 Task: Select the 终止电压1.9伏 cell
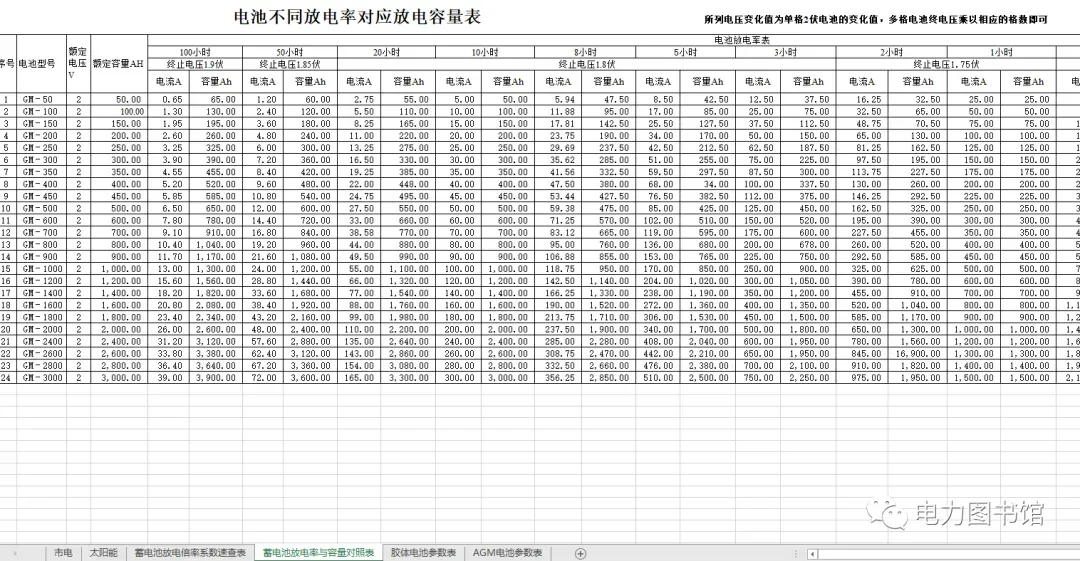(x=195, y=64)
